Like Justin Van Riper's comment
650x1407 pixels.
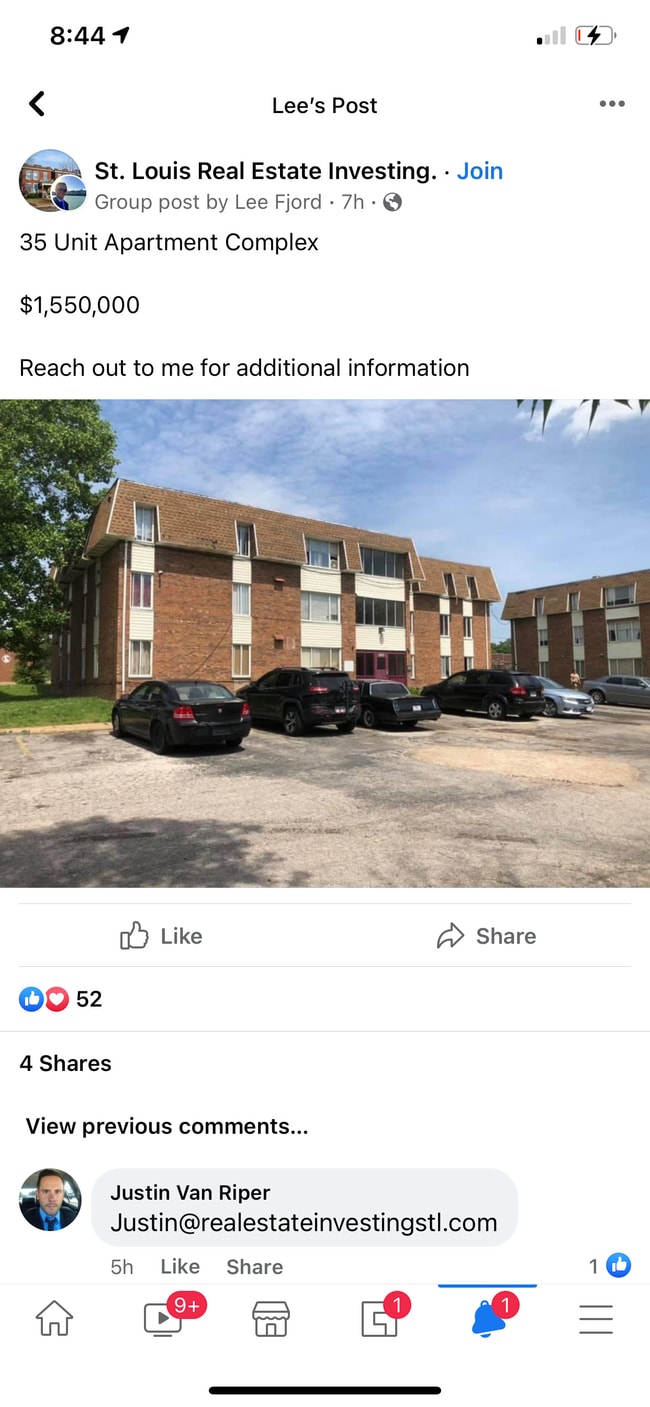click(180, 1266)
